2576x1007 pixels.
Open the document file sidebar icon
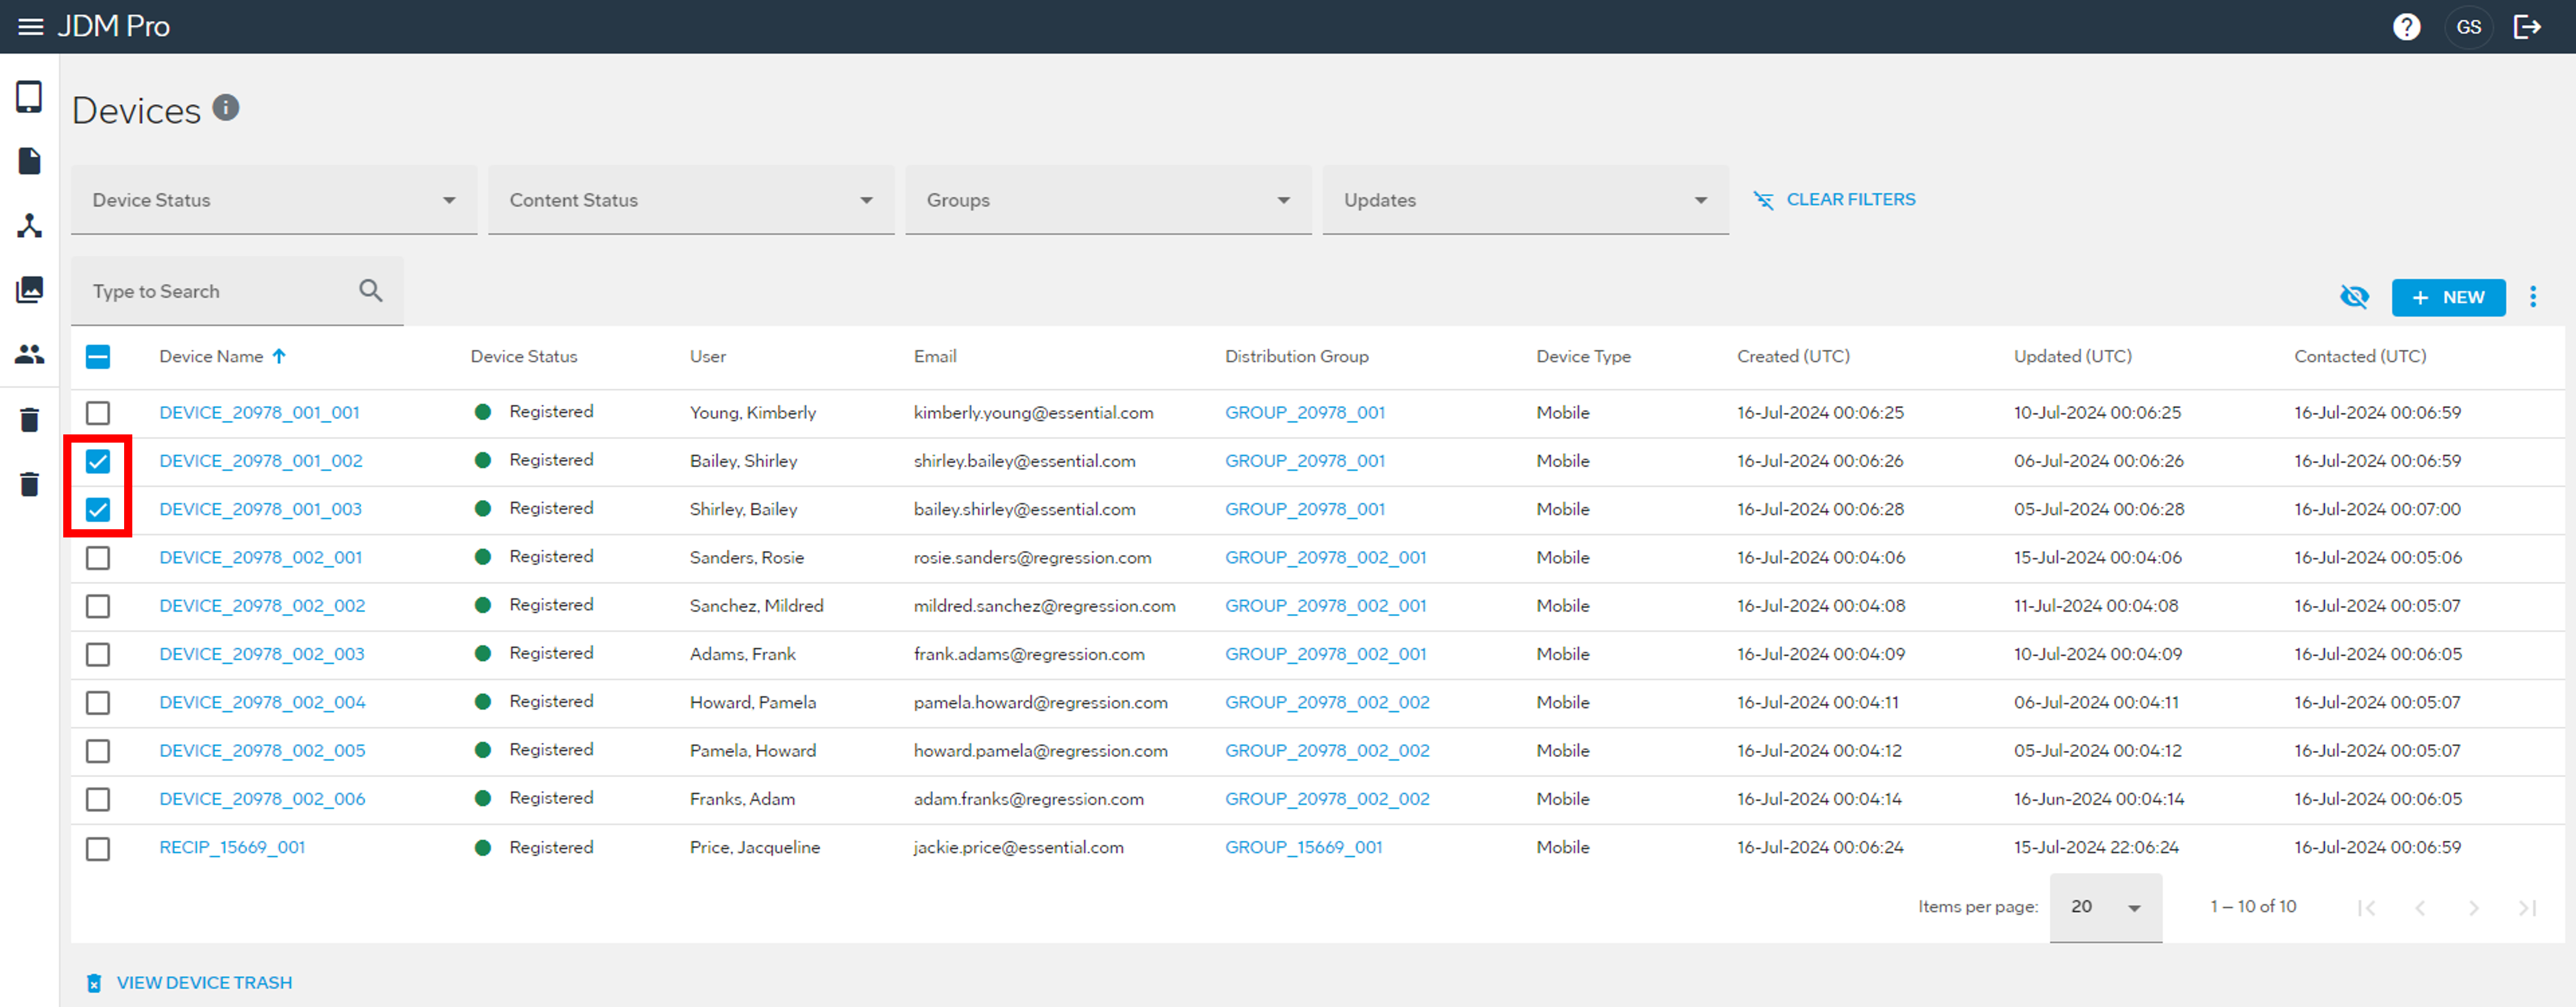tap(29, 161)
